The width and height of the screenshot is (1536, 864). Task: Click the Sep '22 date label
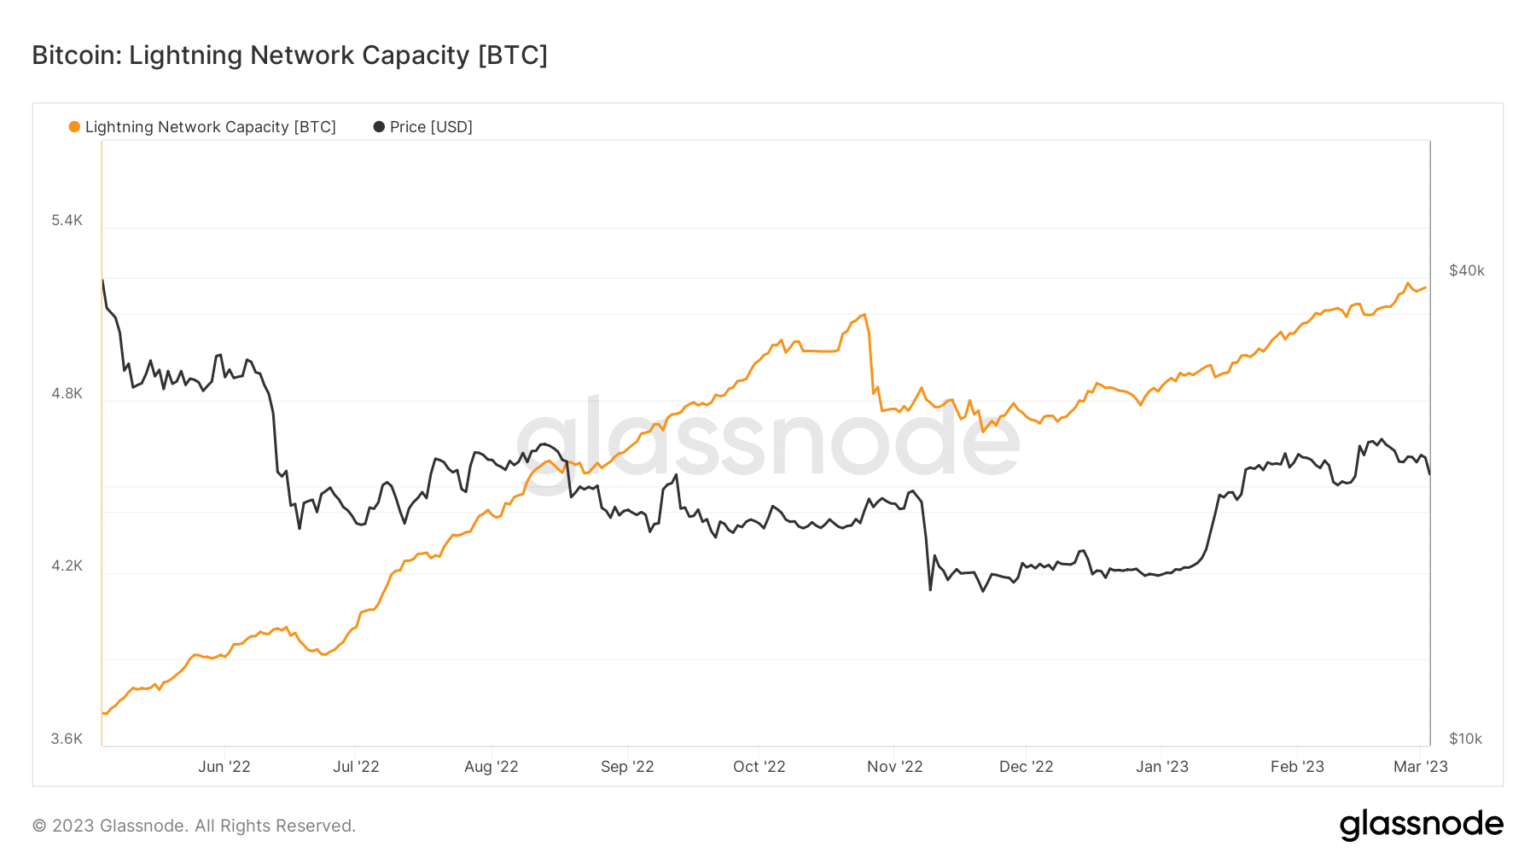(x=627, y=767)
